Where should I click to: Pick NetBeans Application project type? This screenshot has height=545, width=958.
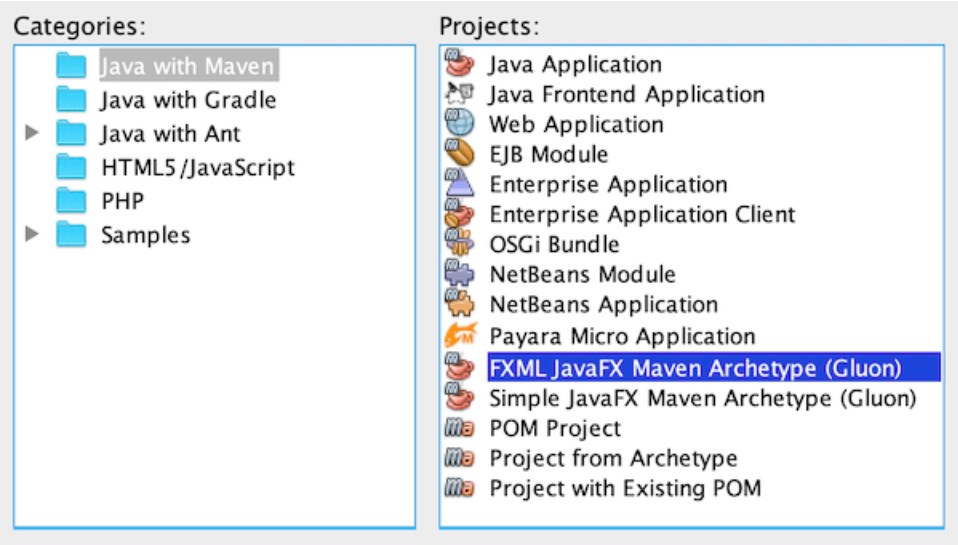tap(604, 304)
